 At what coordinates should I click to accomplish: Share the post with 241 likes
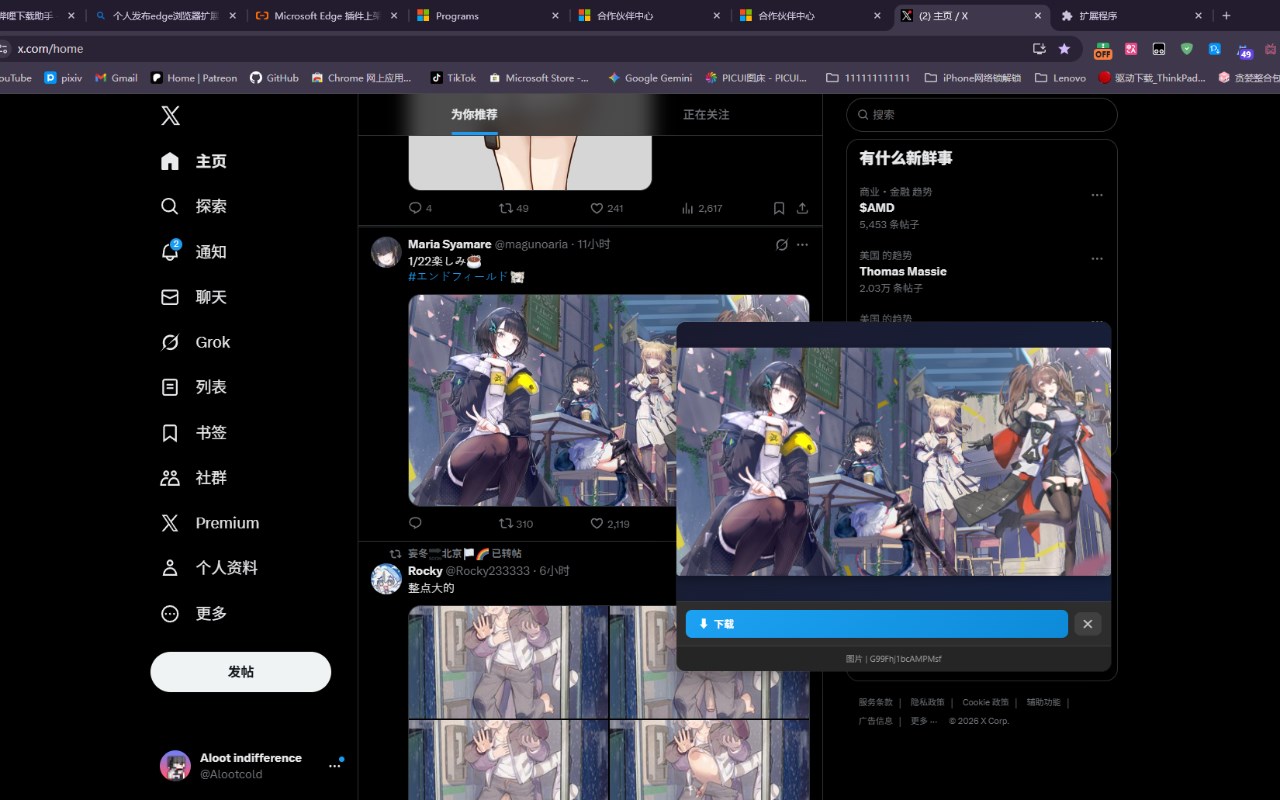coord(802,208)
